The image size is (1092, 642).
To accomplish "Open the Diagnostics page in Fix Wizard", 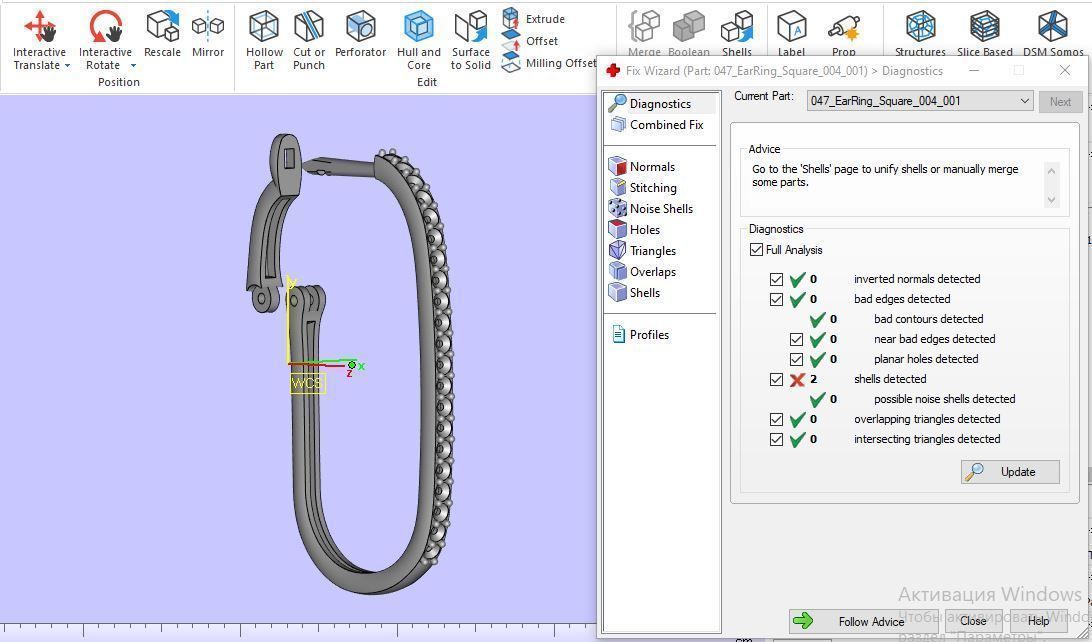I will pyautogui.click(x=660, y=104).
